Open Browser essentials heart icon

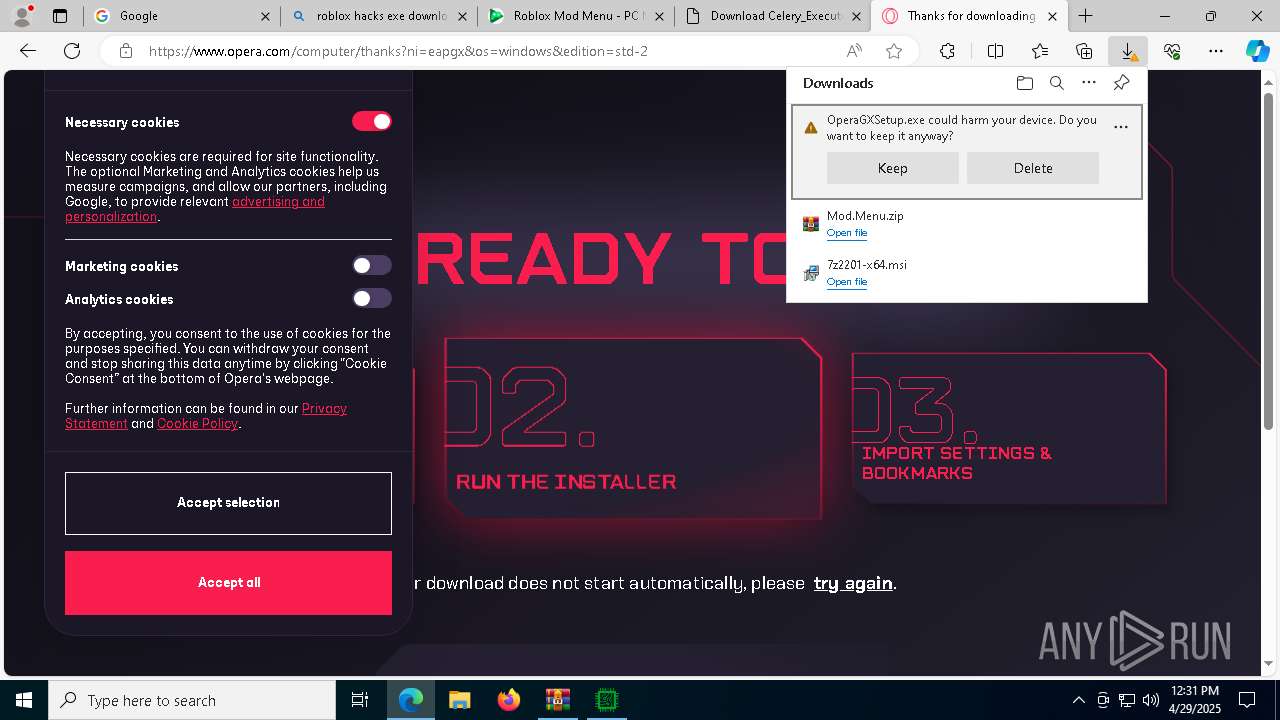point(1172,51)
